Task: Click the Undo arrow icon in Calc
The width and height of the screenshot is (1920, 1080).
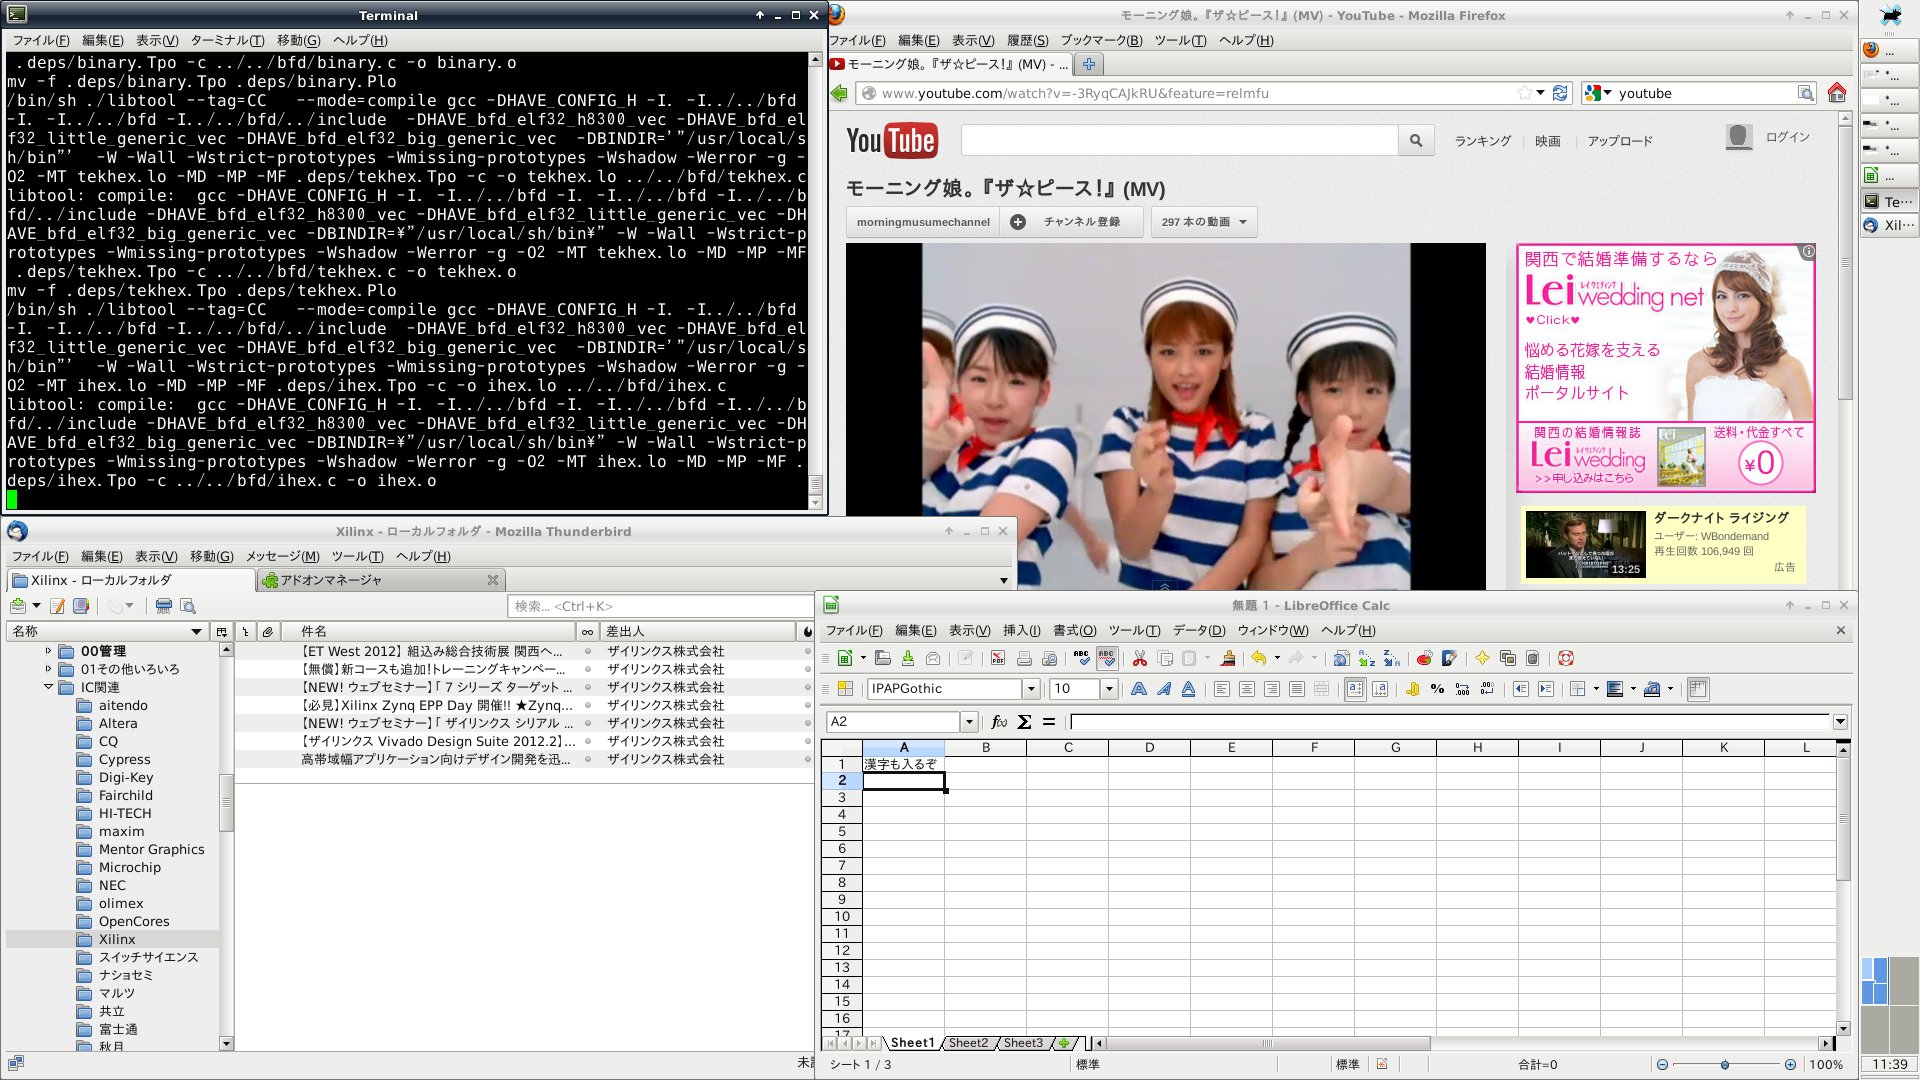Action: click(x=1258, y=658)
